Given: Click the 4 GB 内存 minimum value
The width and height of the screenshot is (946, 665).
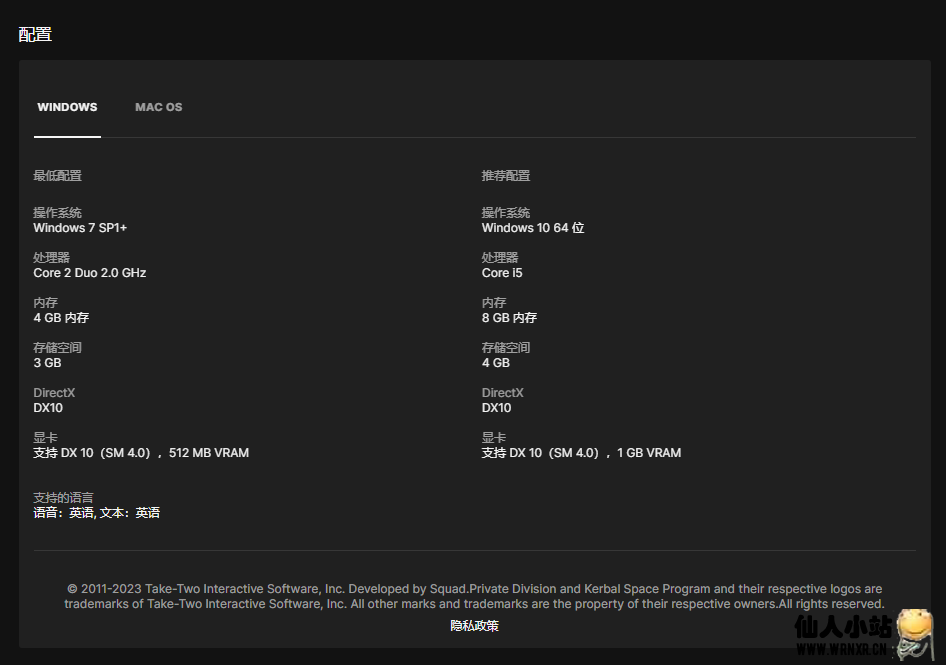Looking at the screenshot, I should (61, 318).
